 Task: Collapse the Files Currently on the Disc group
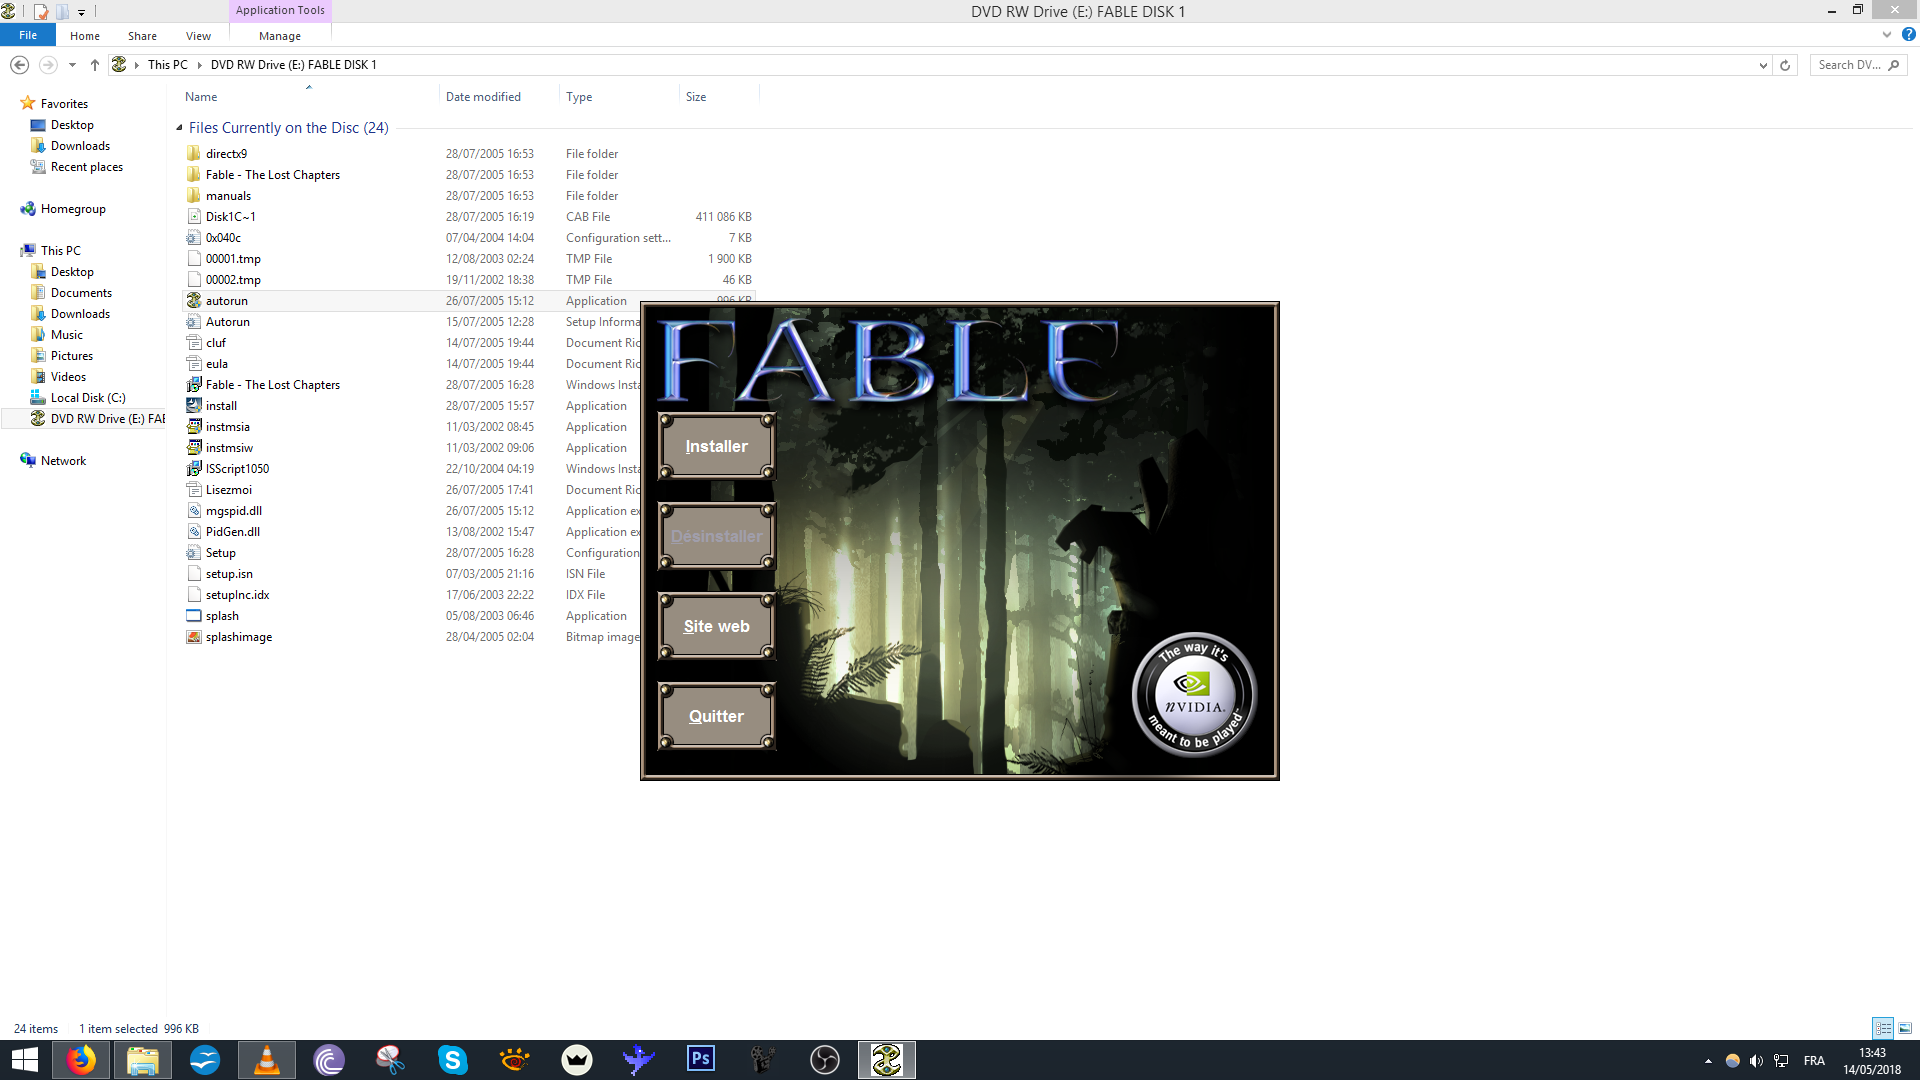(179, 128)
